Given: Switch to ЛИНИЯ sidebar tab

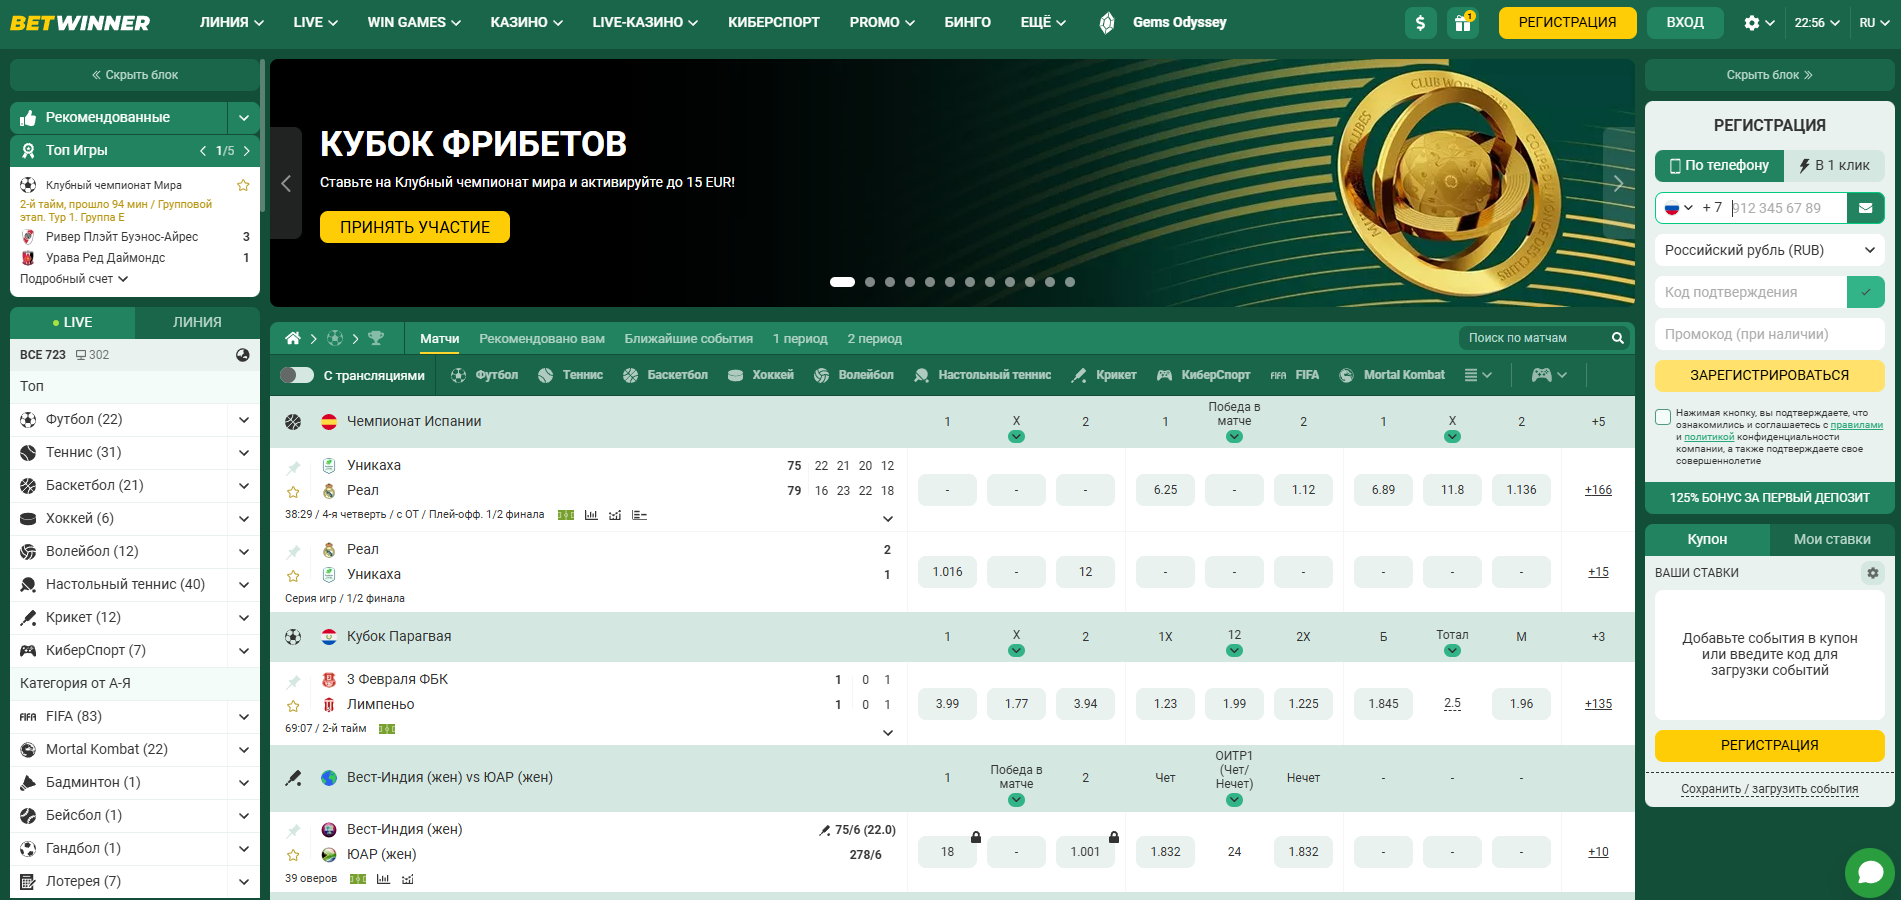Looking at the screenshot, I should (197, 322).
